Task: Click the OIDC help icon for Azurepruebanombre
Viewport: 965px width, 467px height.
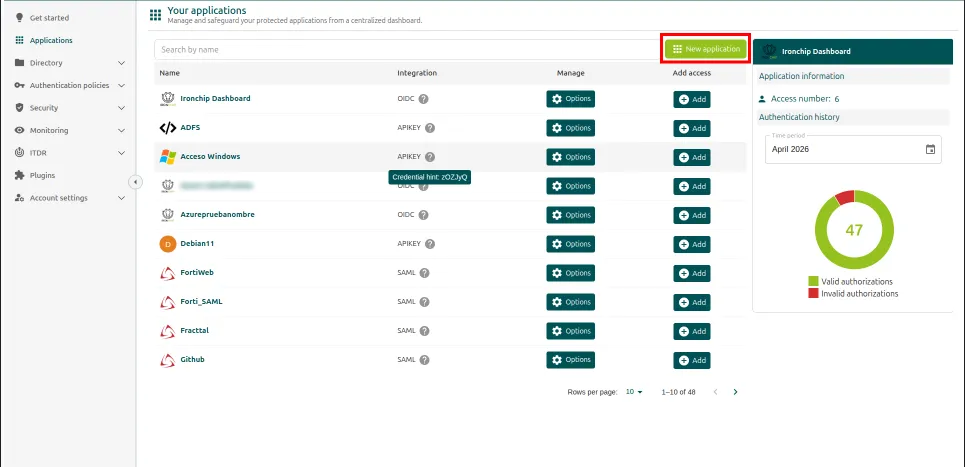Action: [424, 215]
